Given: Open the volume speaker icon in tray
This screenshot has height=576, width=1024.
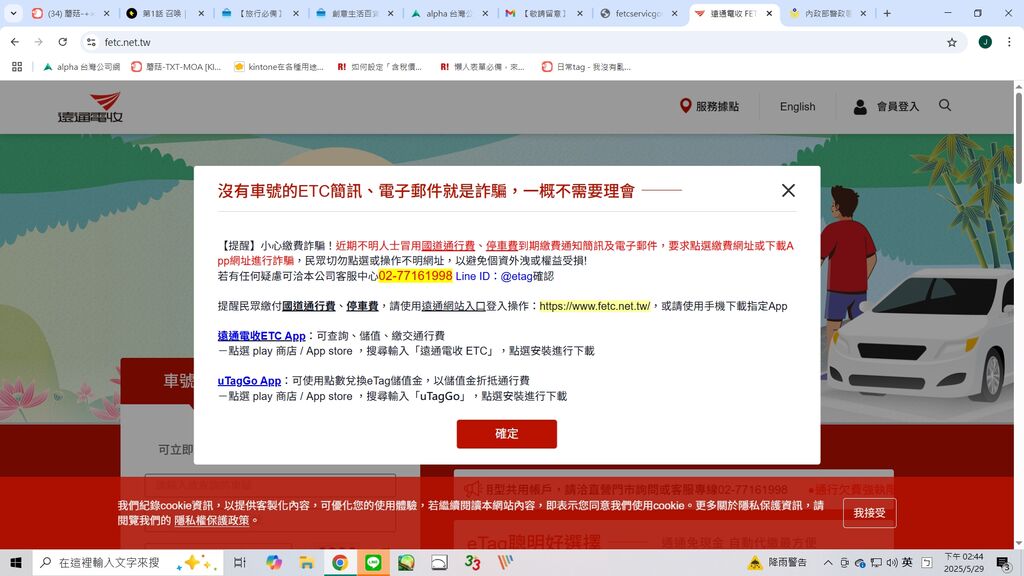Looking at the screenshot, I should [x=891, y=562].
